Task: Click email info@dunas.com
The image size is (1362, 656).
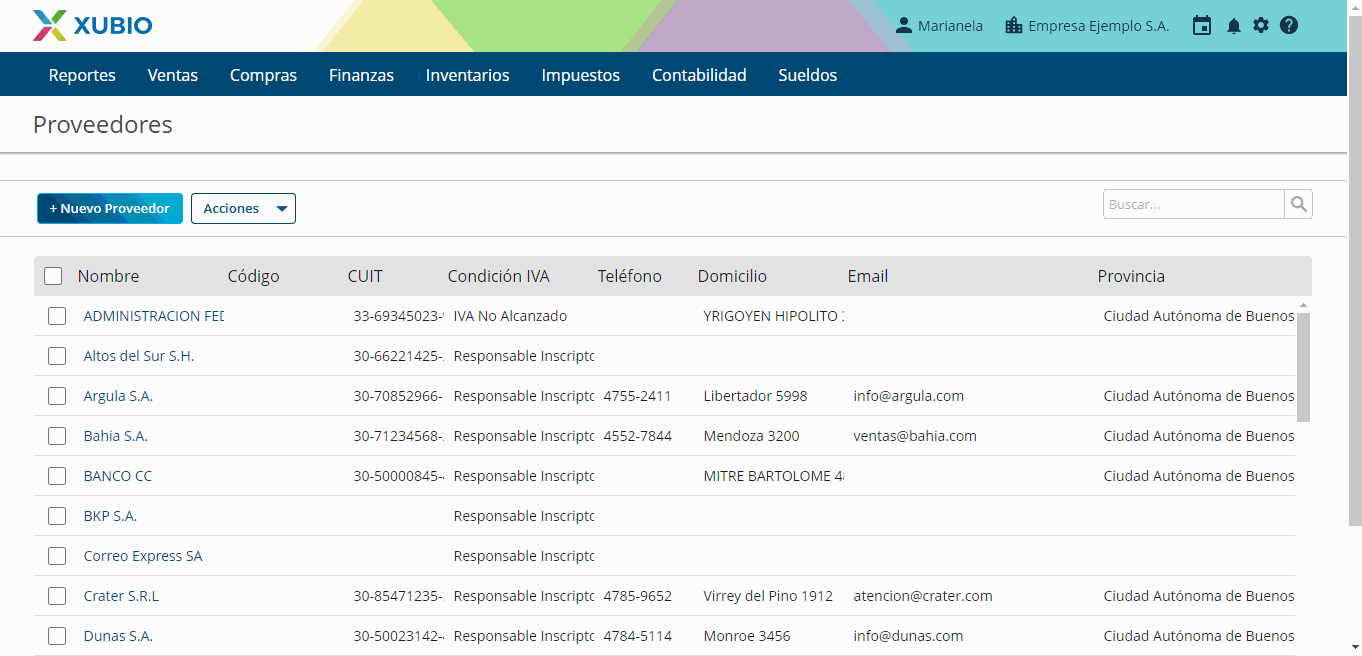Action: click(908, 636)
